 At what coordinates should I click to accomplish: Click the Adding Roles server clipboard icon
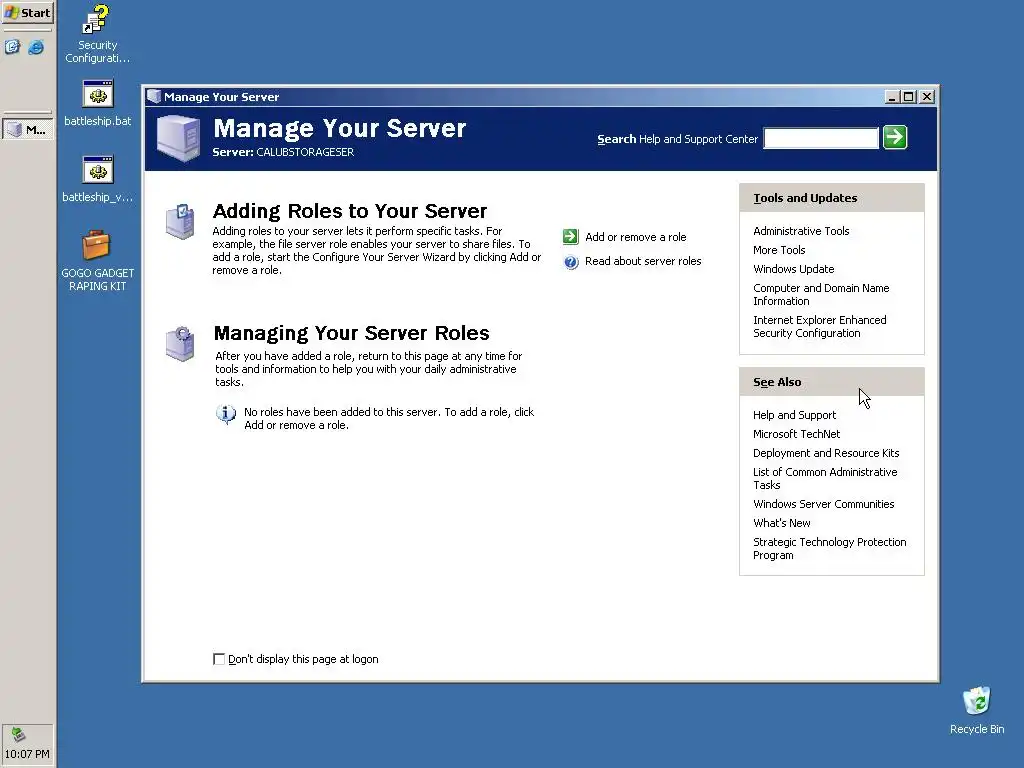click(x=180, y=221)
